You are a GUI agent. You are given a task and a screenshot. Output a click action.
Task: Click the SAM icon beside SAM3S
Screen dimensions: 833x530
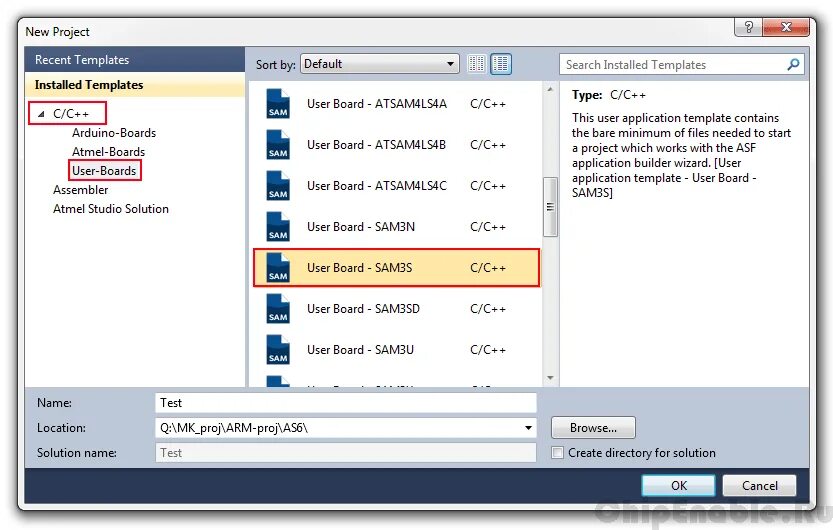pos(278,267)
